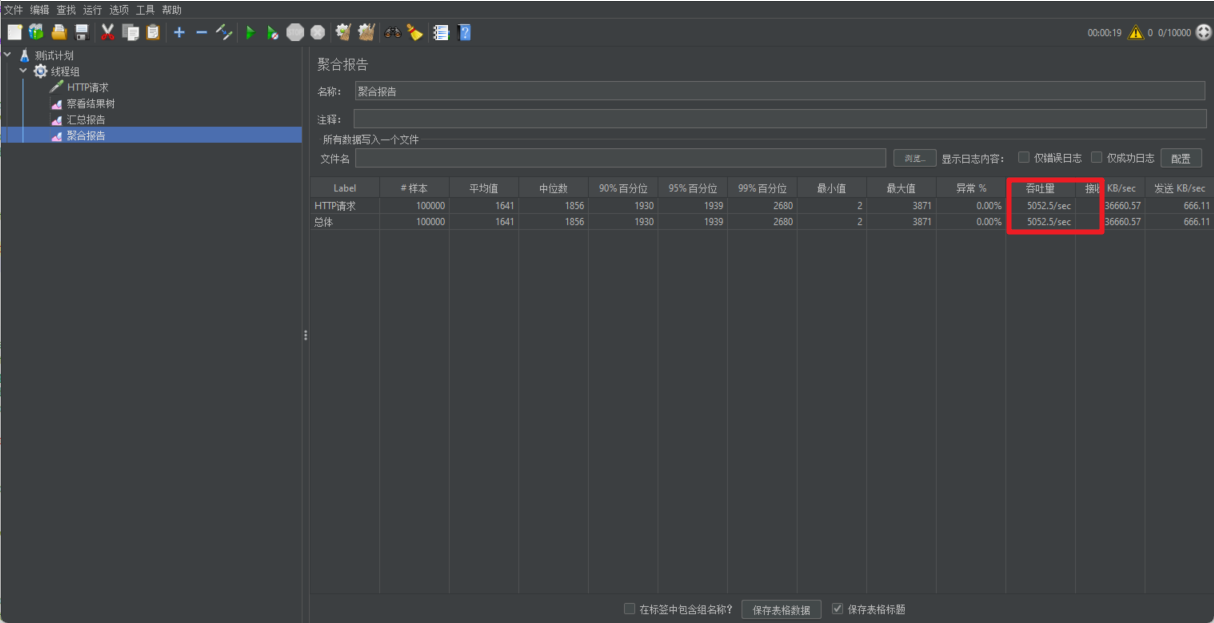The width and height of the screenshot is (1214, 623).
Task: Open the 选项 menu
Action: coord(119,9)
